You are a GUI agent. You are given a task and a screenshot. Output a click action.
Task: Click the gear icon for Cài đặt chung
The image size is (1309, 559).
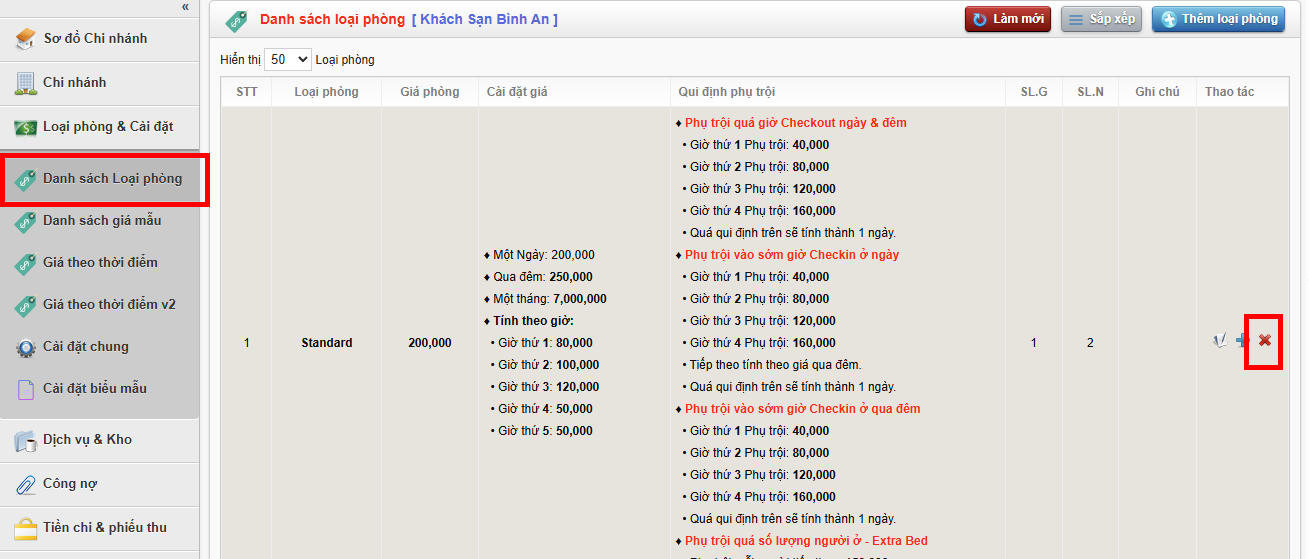[25, 347]
